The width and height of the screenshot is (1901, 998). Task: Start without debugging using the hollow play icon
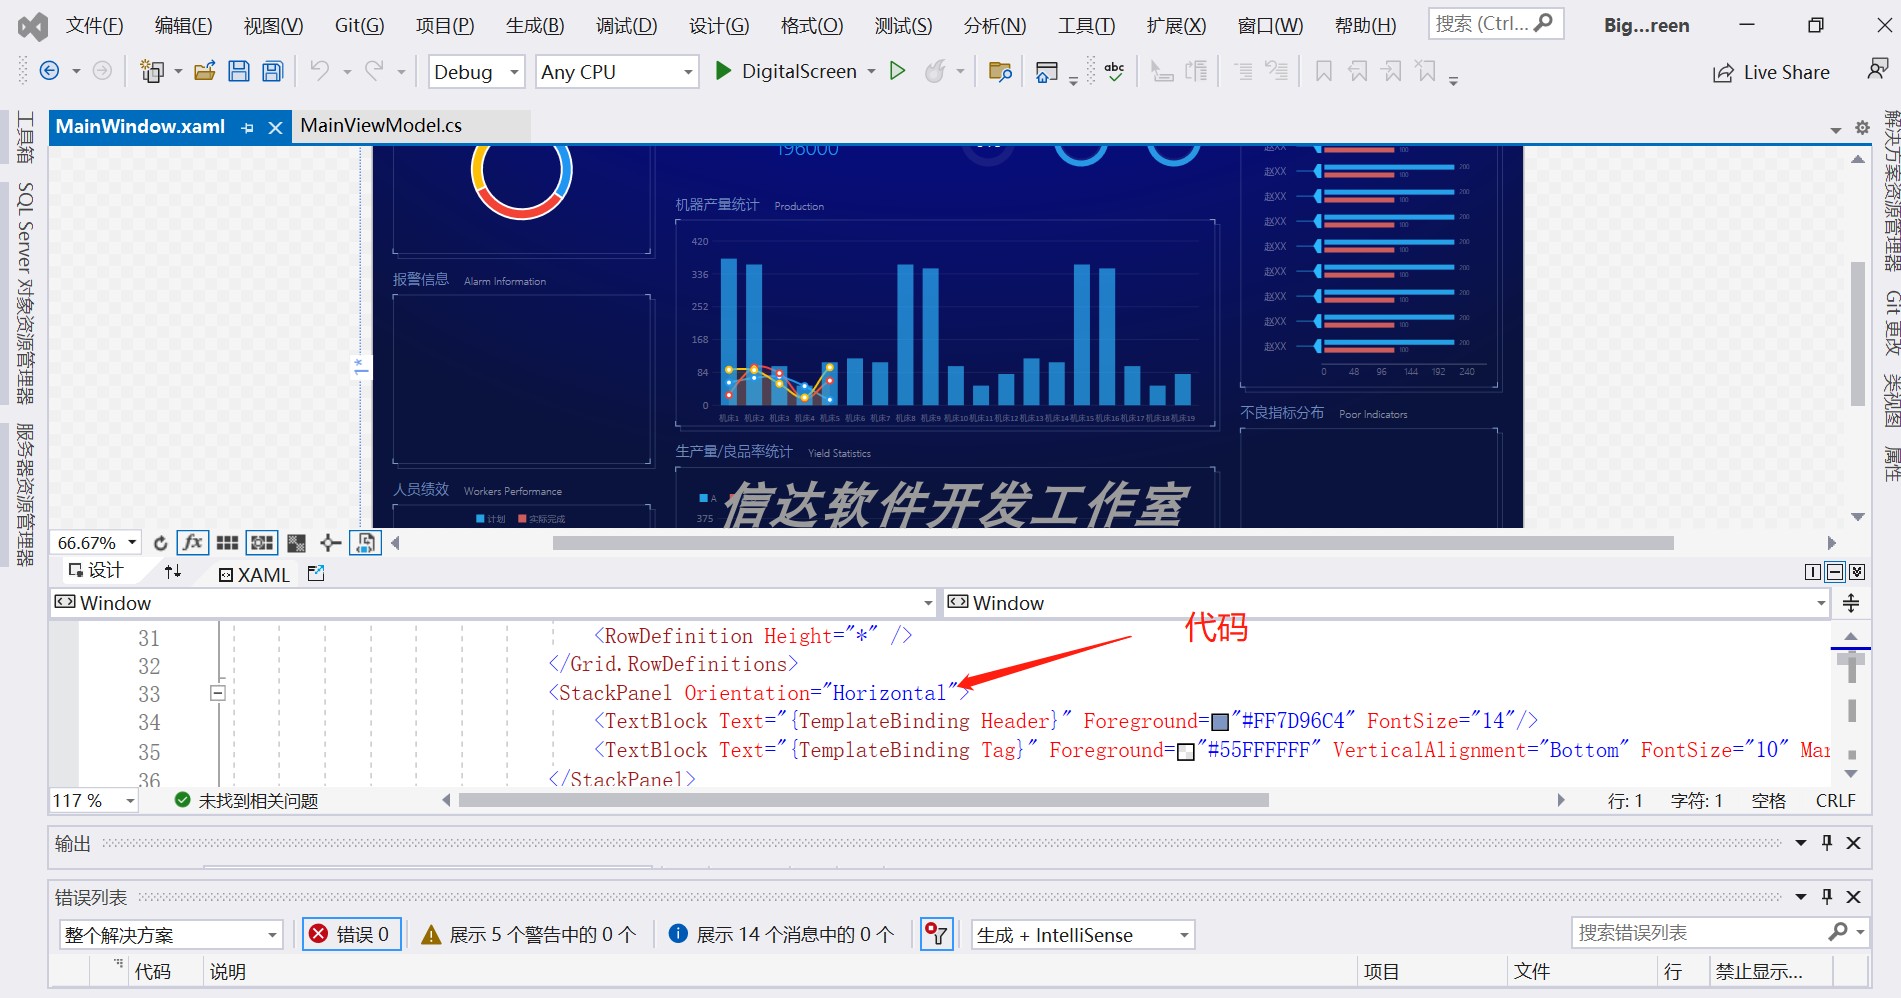coord(897,71)
